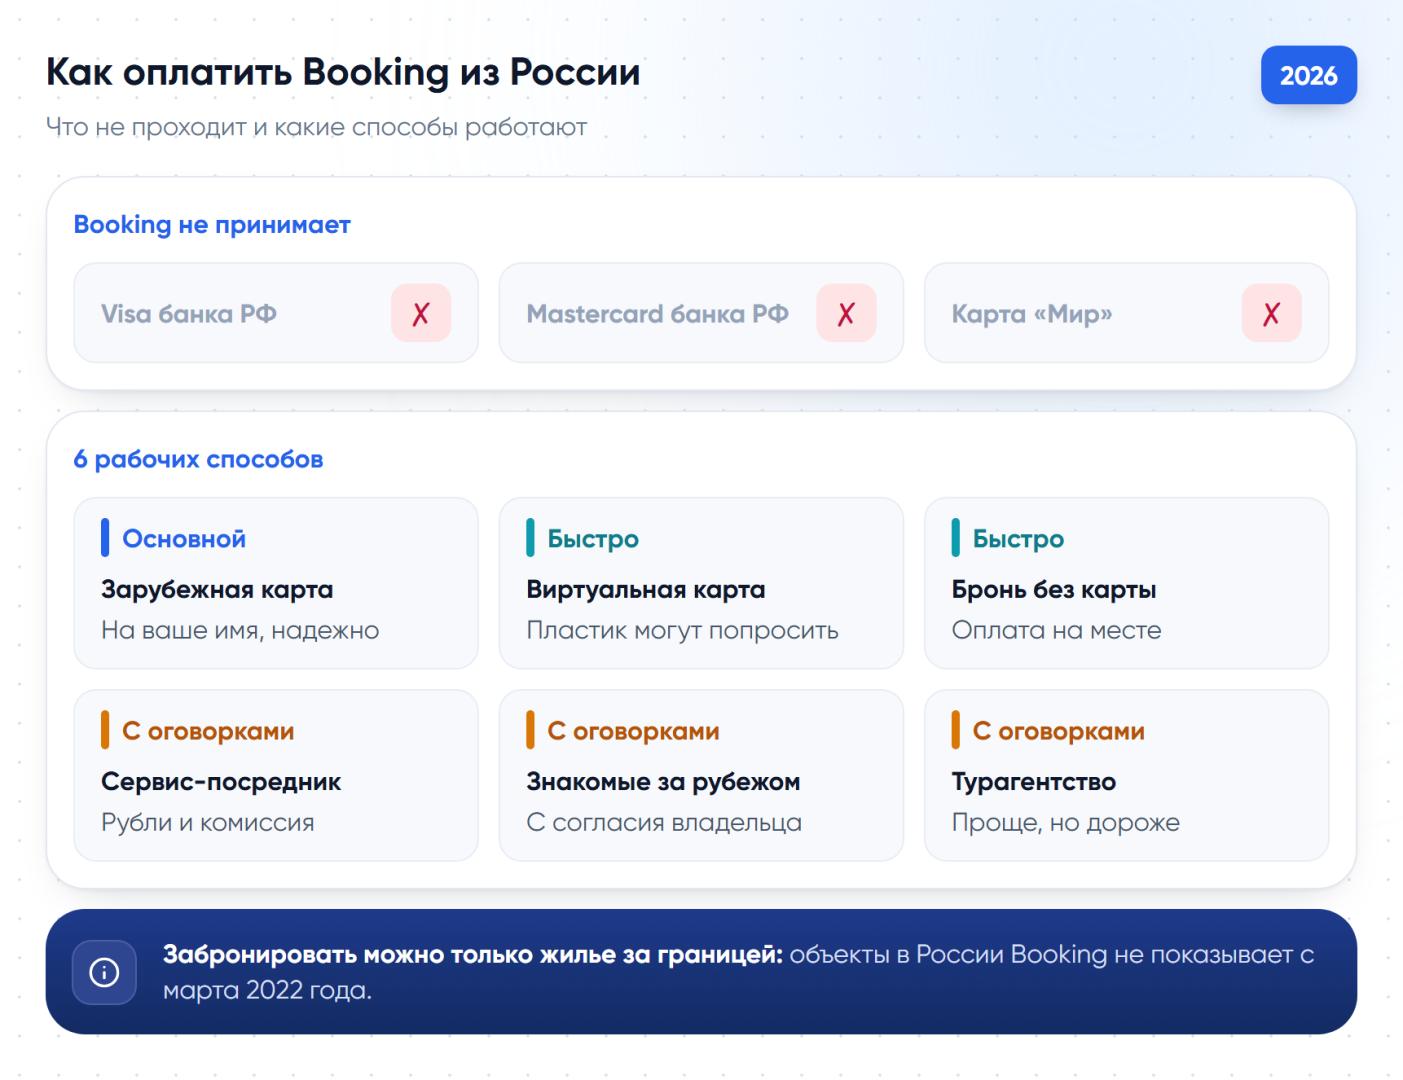Click the red X beside Visa банка РФ
Viewport: 1403px width, 1080px height.
click(x=421, y=313)
